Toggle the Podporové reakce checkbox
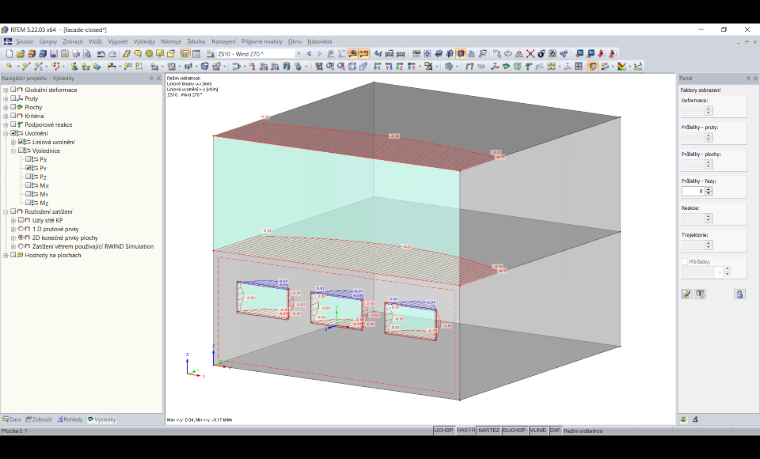The image size is (760, 459). point(14,125)
